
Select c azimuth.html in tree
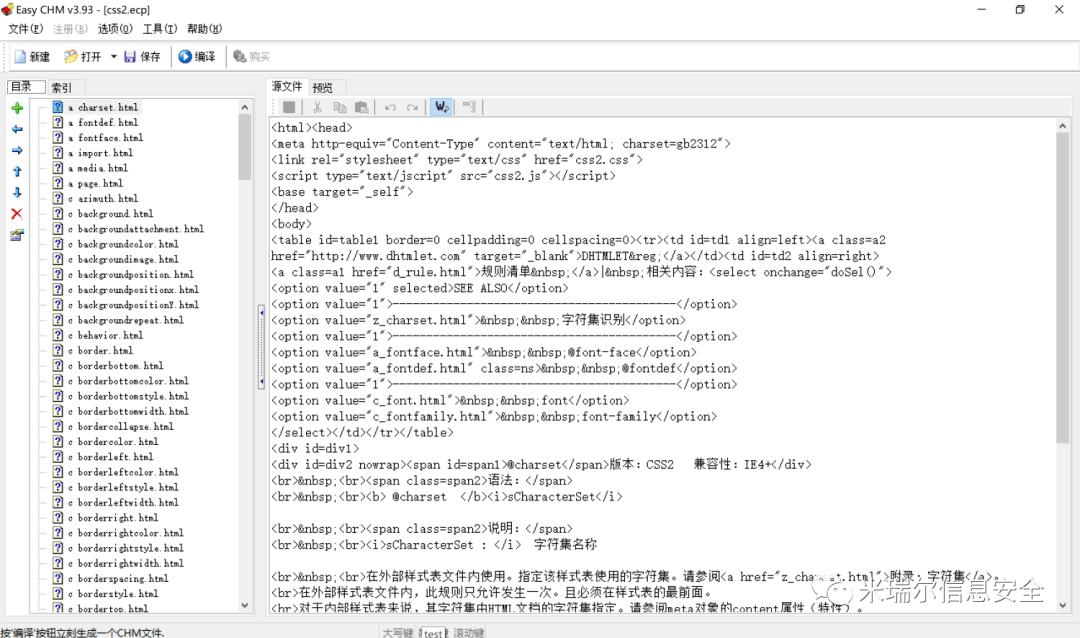click(103, 198)
